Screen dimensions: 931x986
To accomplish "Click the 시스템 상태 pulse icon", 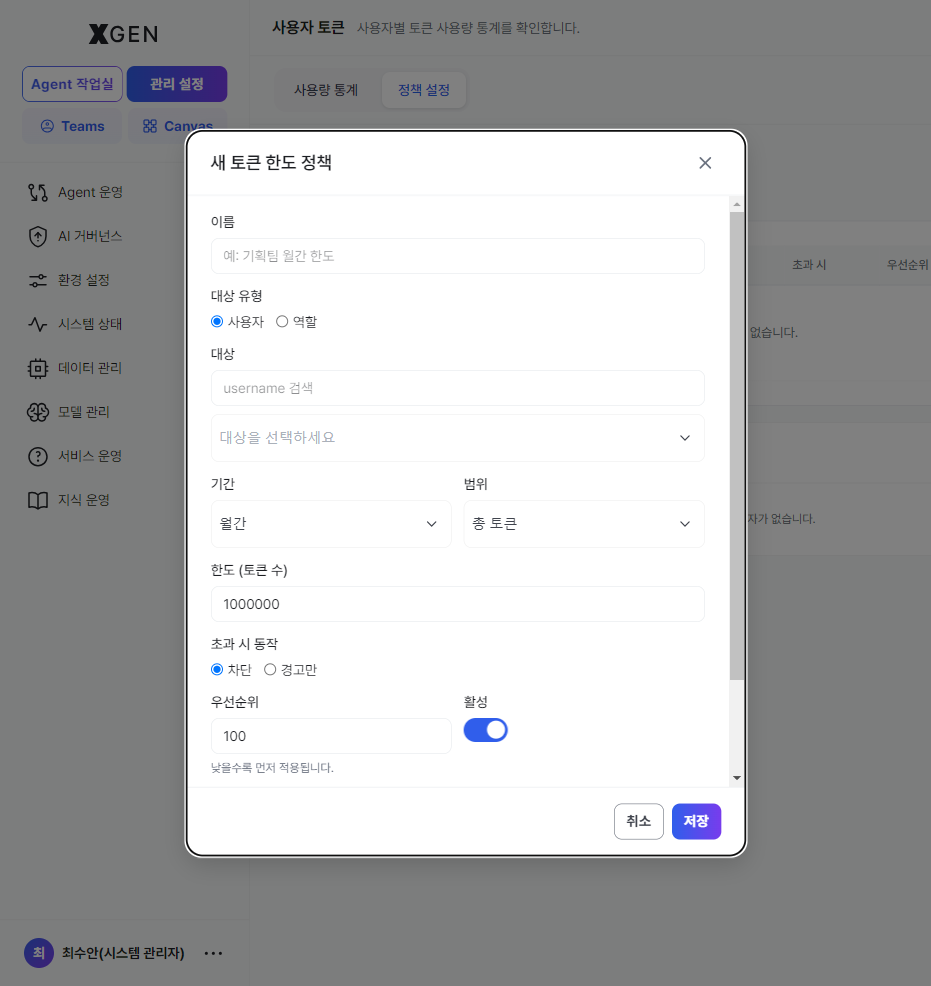I will click(38, 324).
